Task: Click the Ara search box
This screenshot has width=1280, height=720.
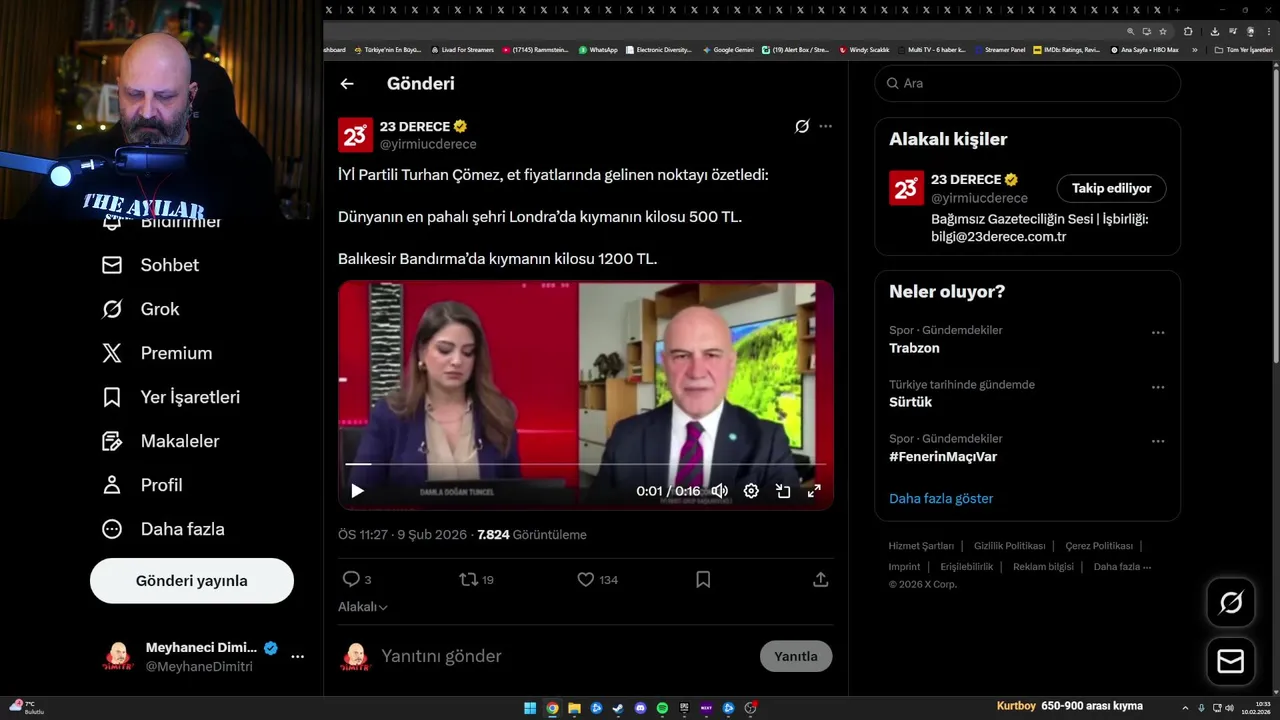Action: [x=1028, y=83]
